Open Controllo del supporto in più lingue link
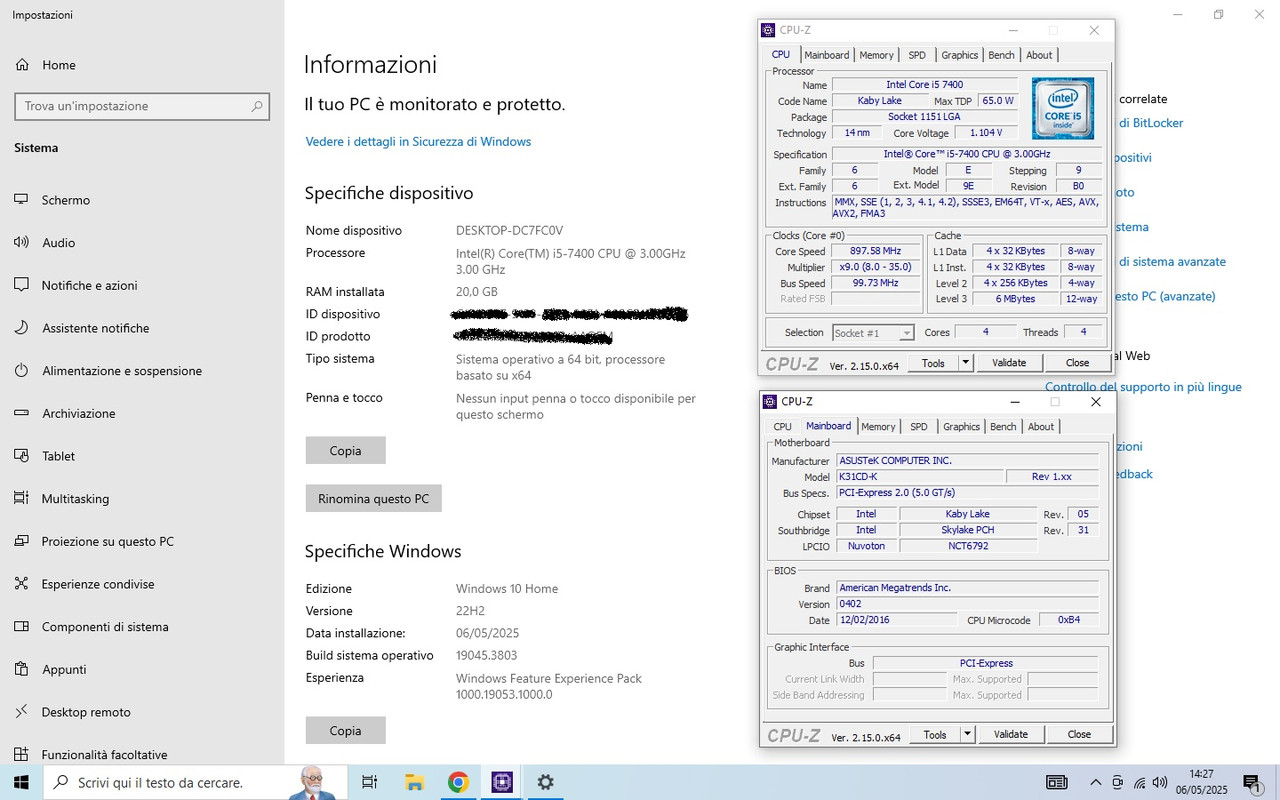 (1143, 387)
